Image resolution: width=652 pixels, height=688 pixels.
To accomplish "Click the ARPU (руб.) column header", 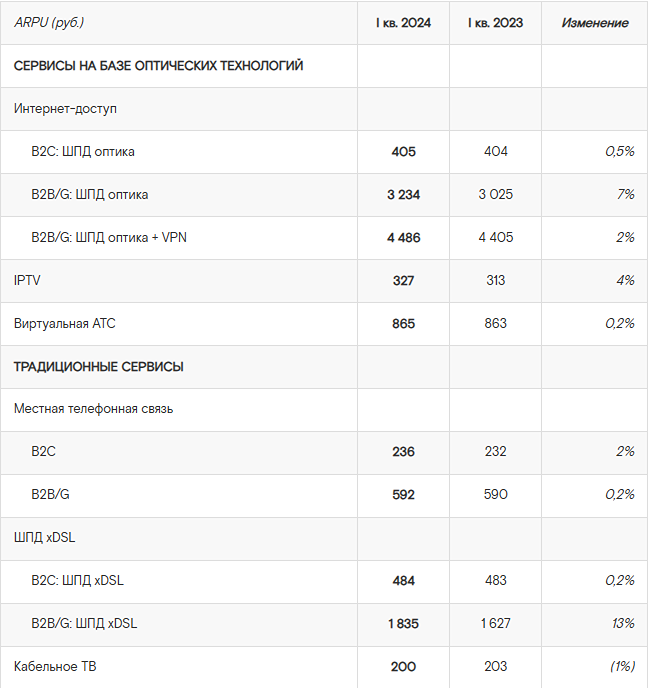I will (49, 23).
